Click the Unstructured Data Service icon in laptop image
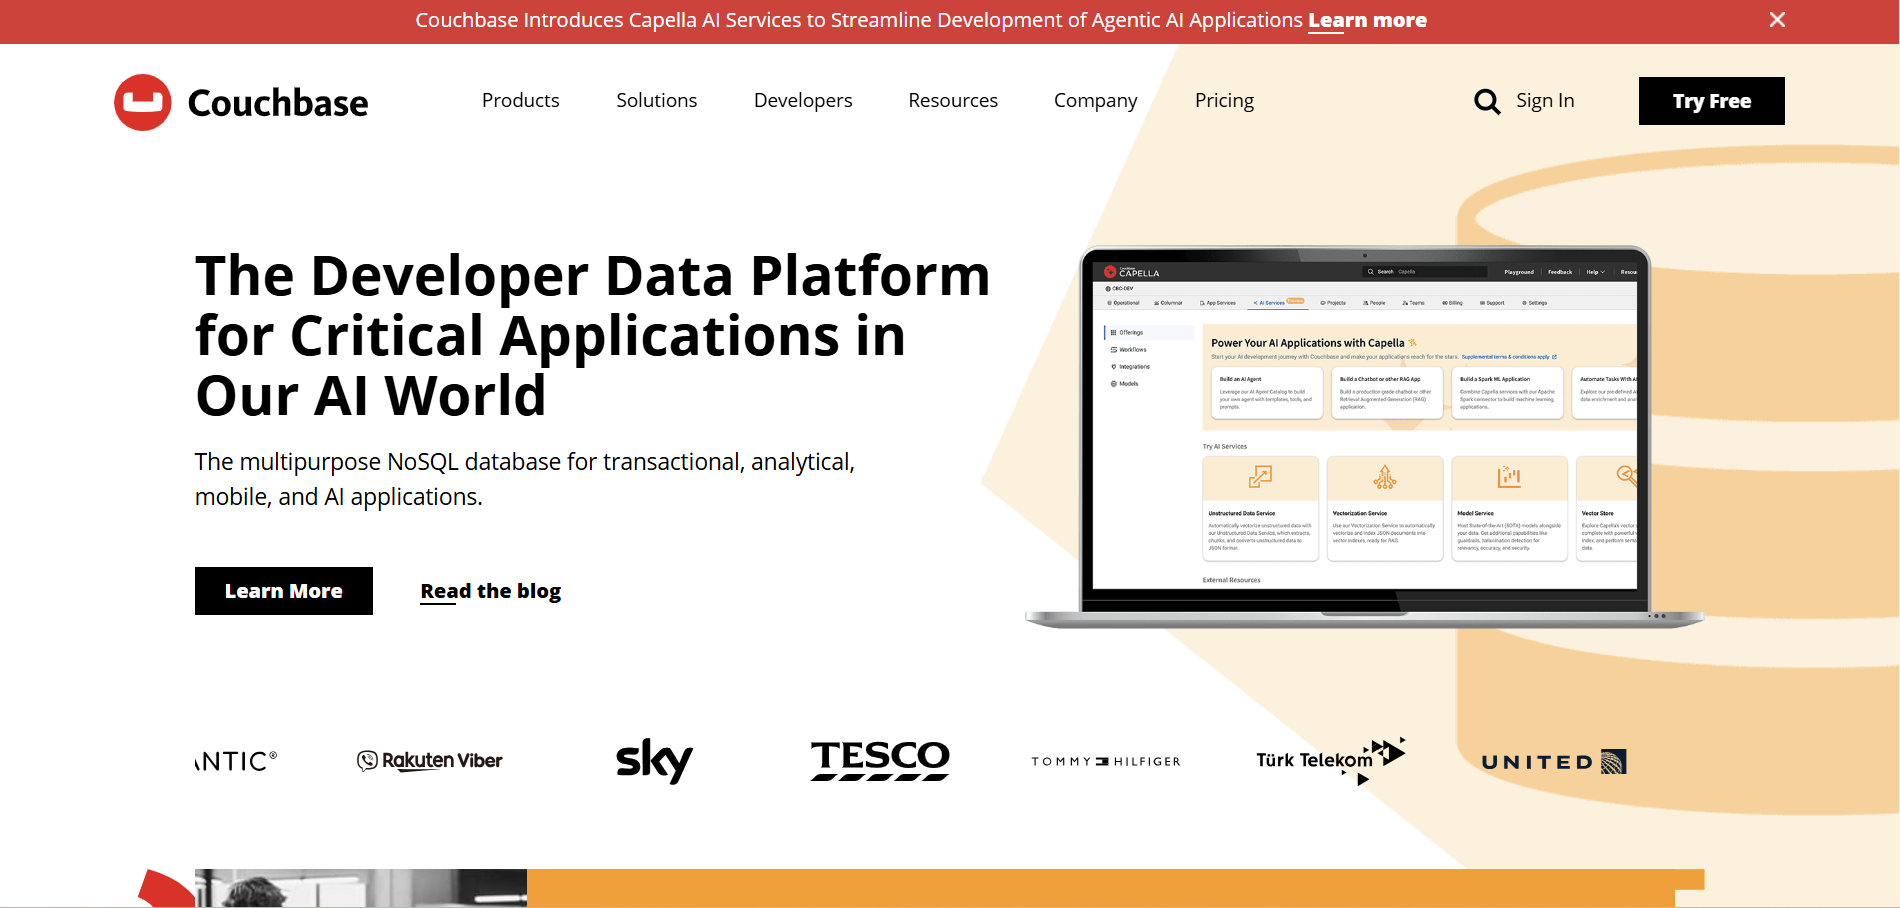The height and width of the screenshot is (908, 1900). (x=1260, y=477)
